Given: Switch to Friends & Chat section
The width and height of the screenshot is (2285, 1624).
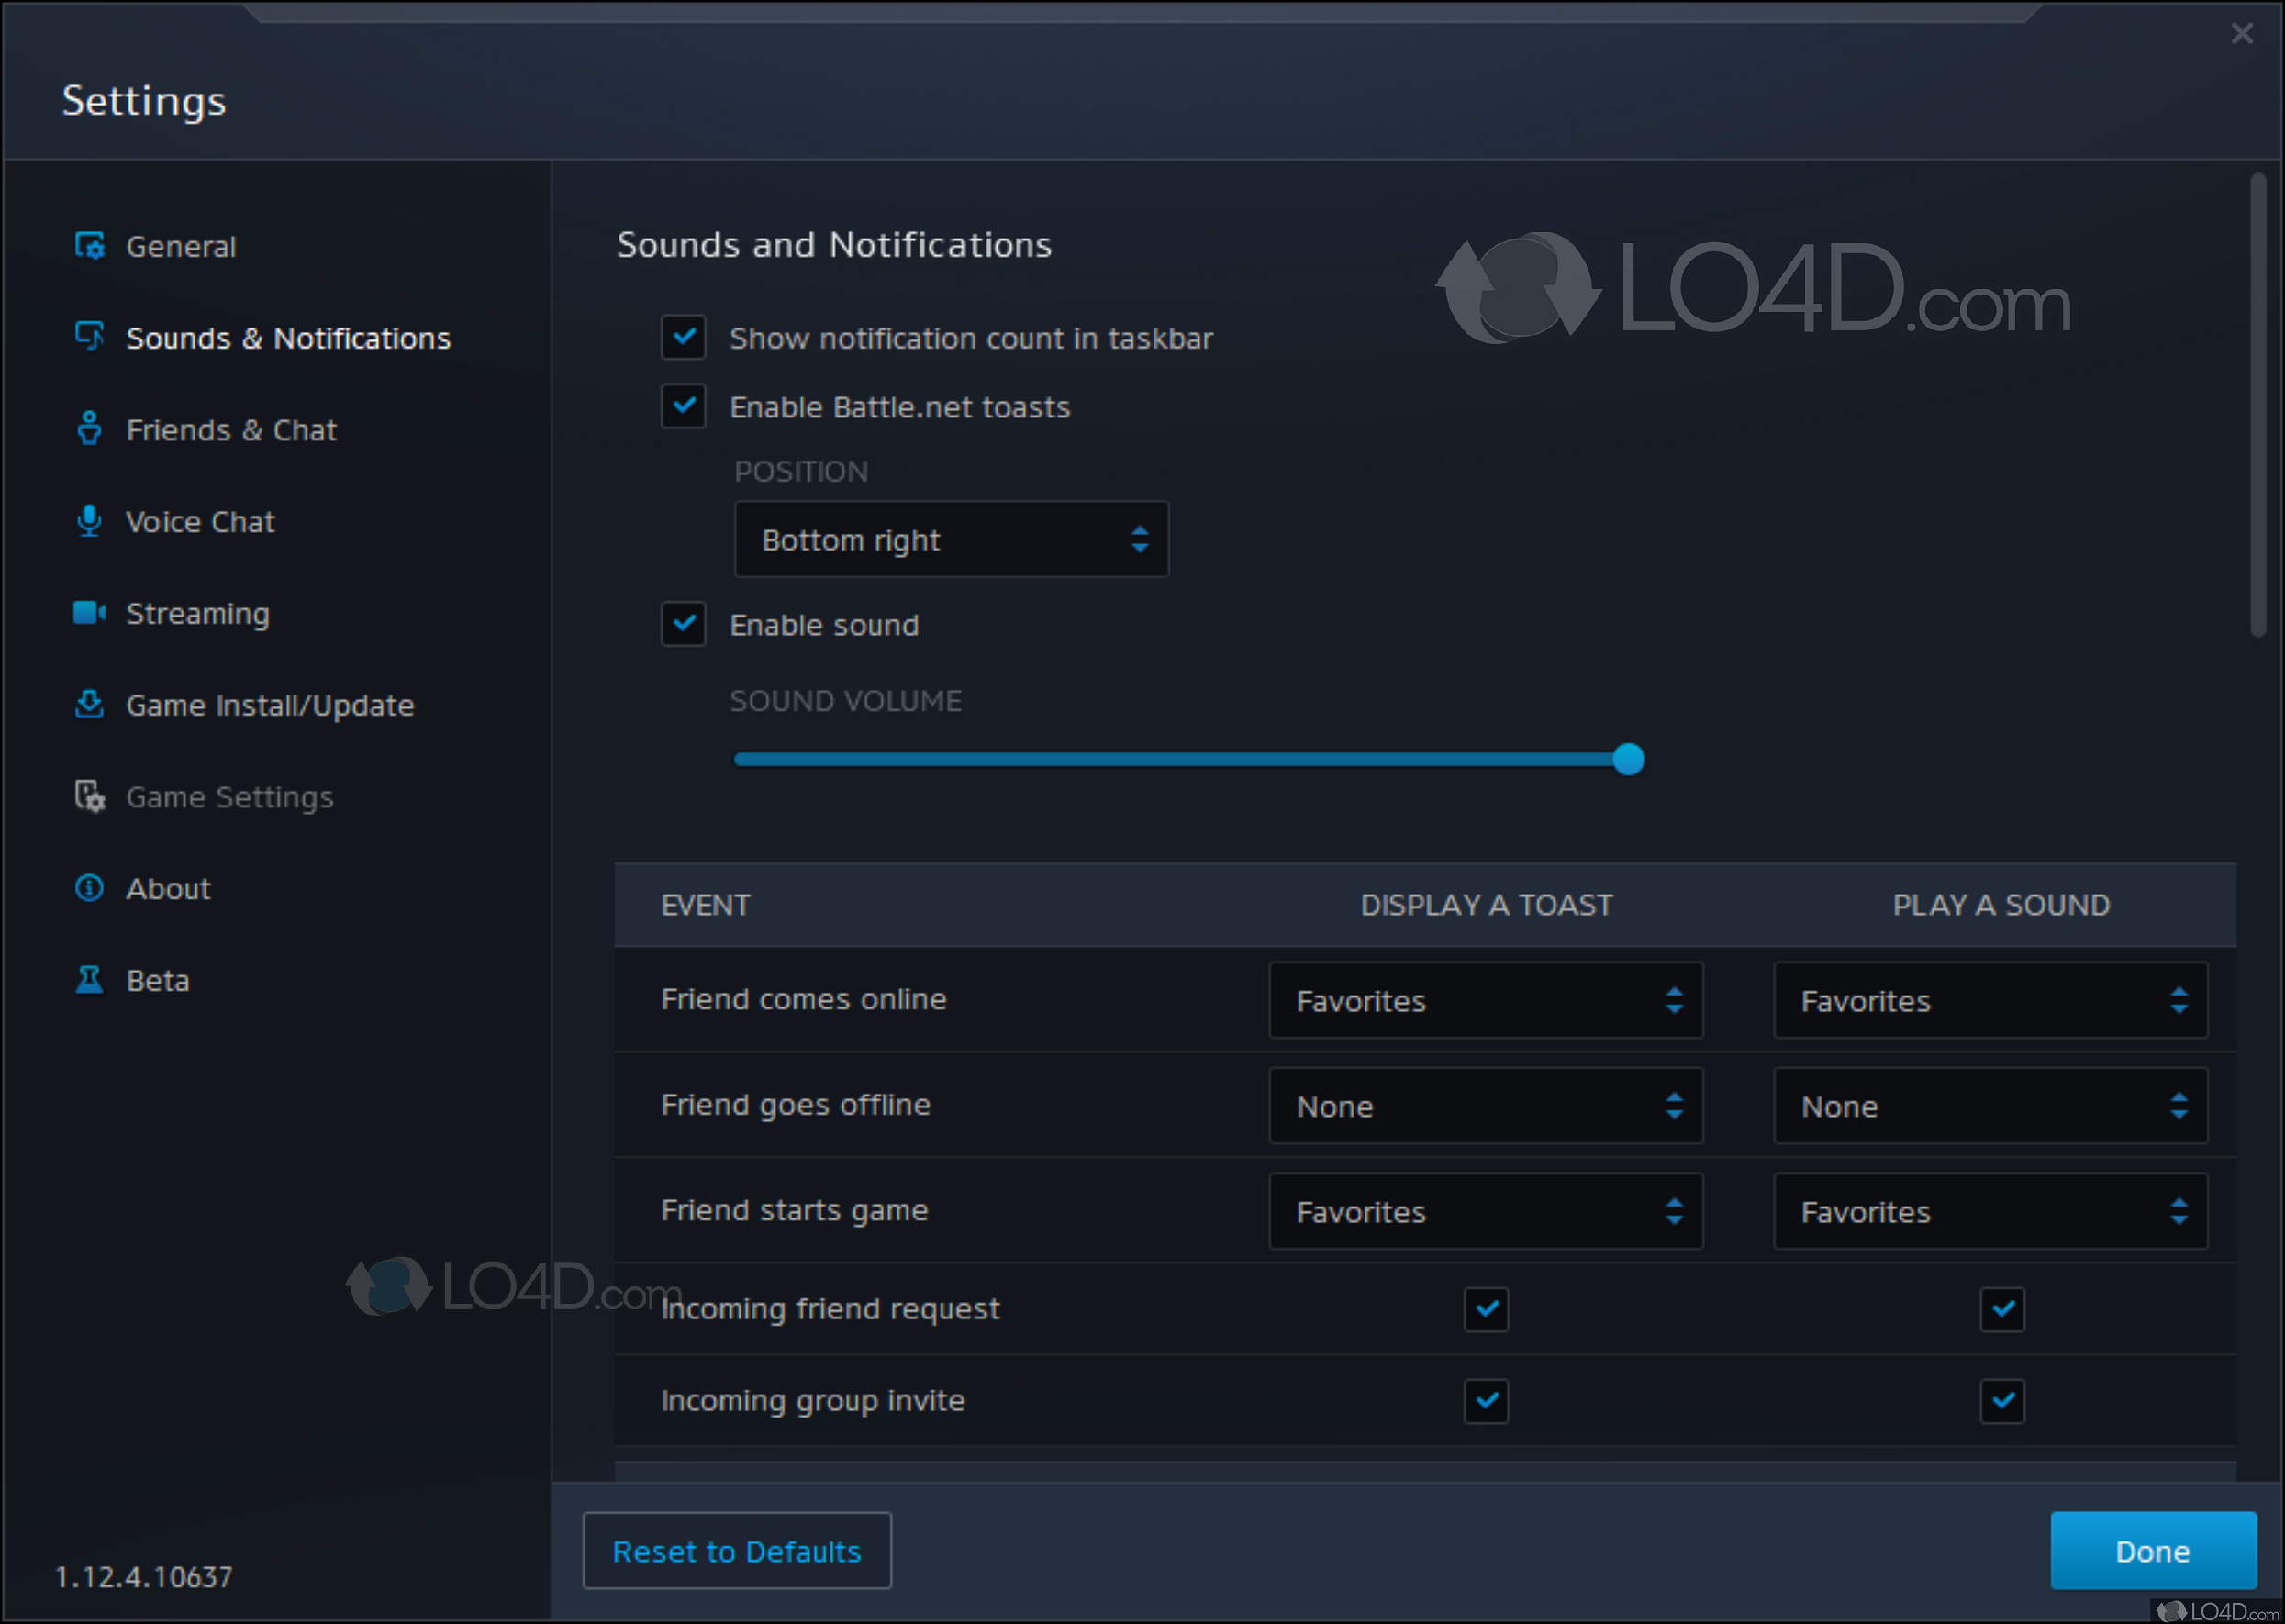Looking at the screenshot, I should (231, 430).
